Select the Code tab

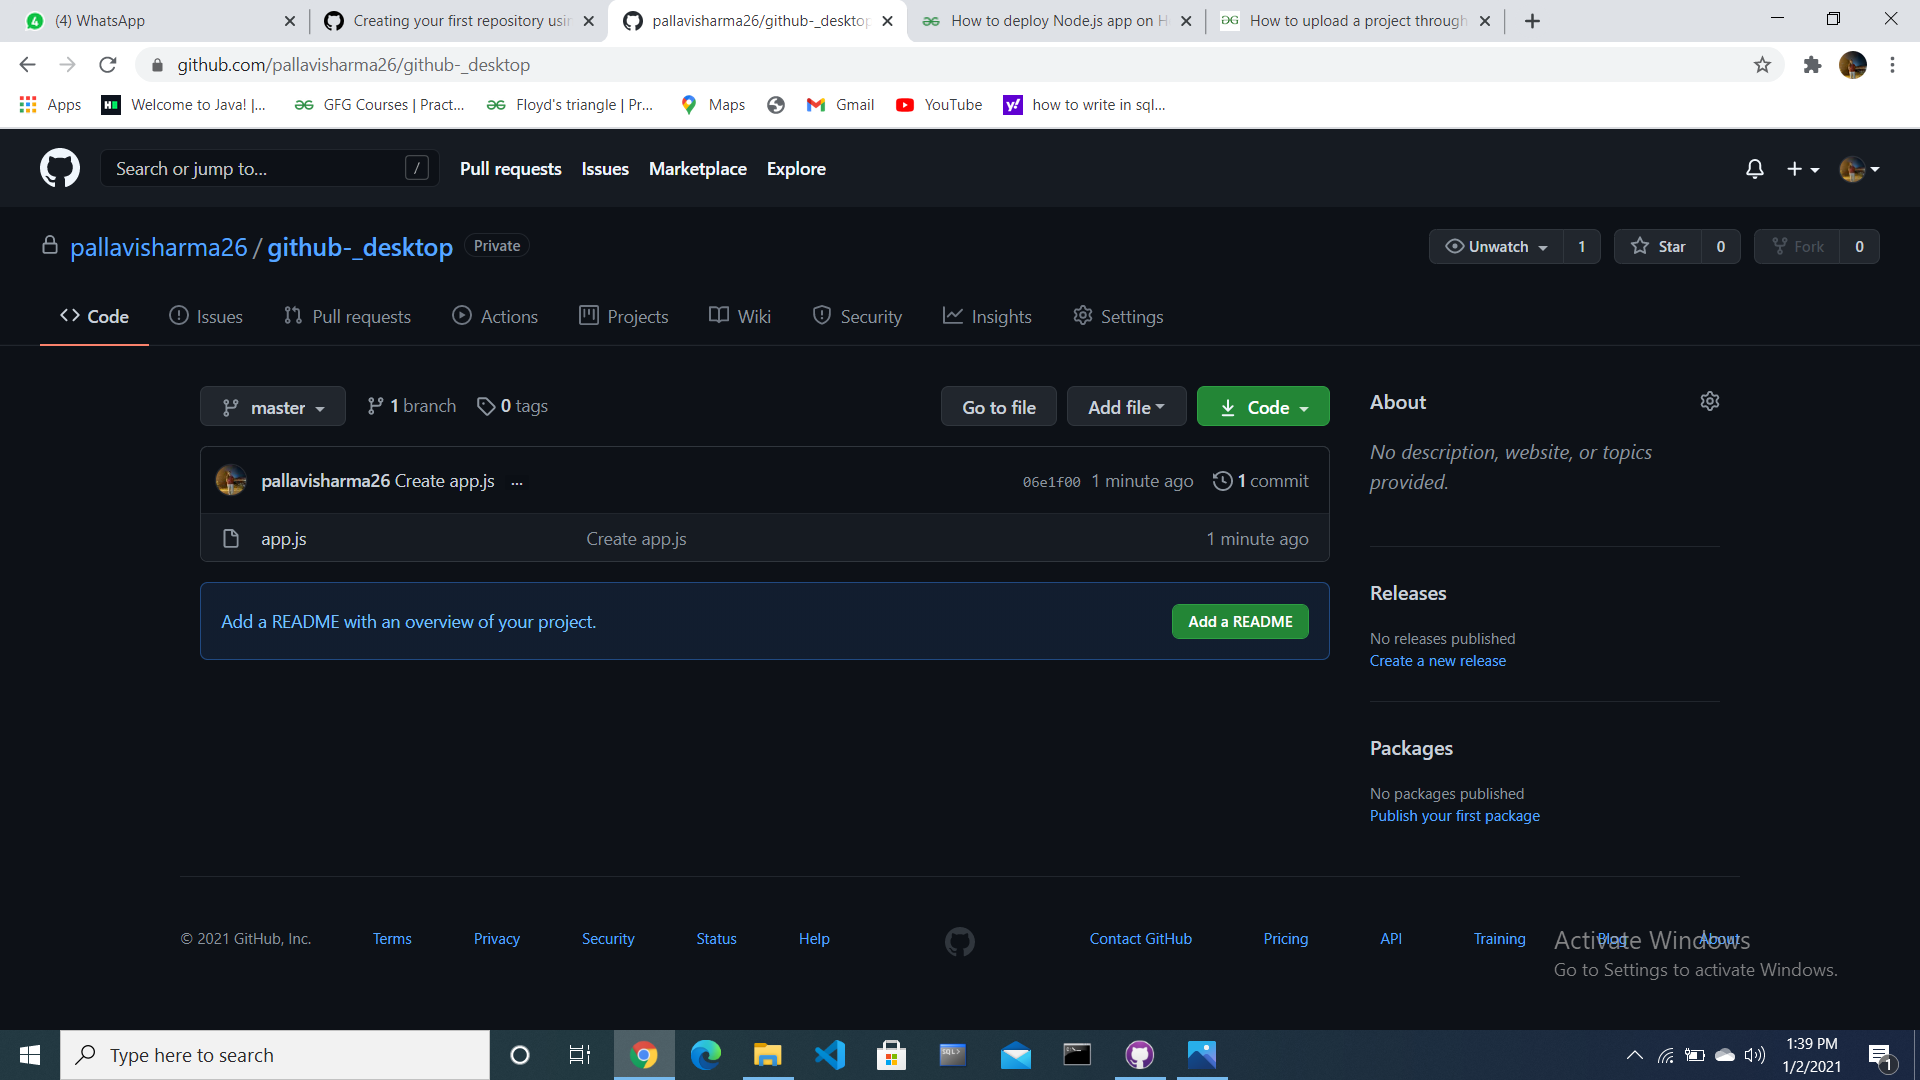coord(107,316)
